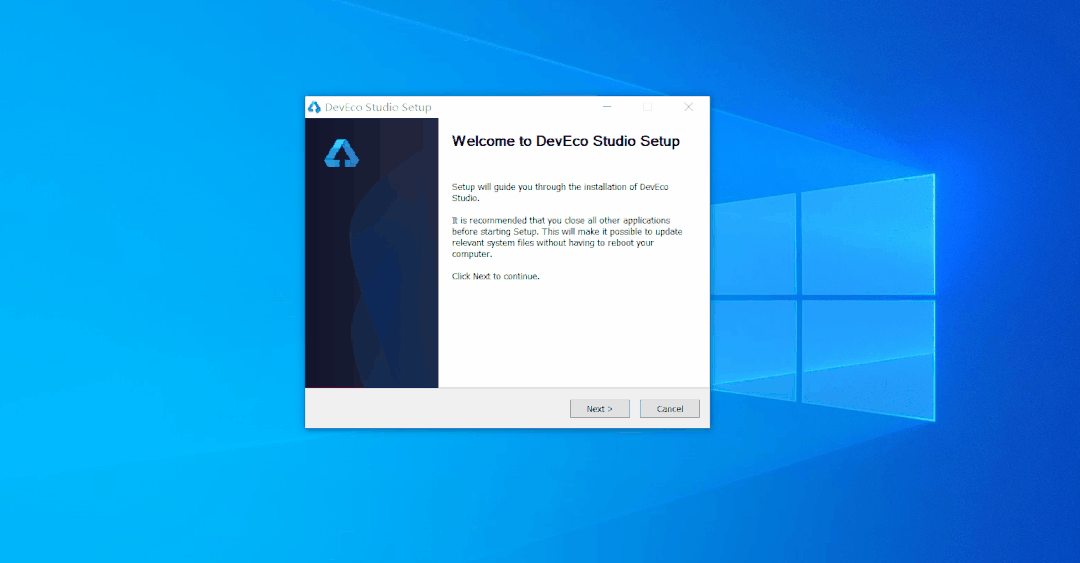The height and width of the screenshot is (563, 1080).
Task: Cancel the DevEco Studio setup
Action: (669, 409)
